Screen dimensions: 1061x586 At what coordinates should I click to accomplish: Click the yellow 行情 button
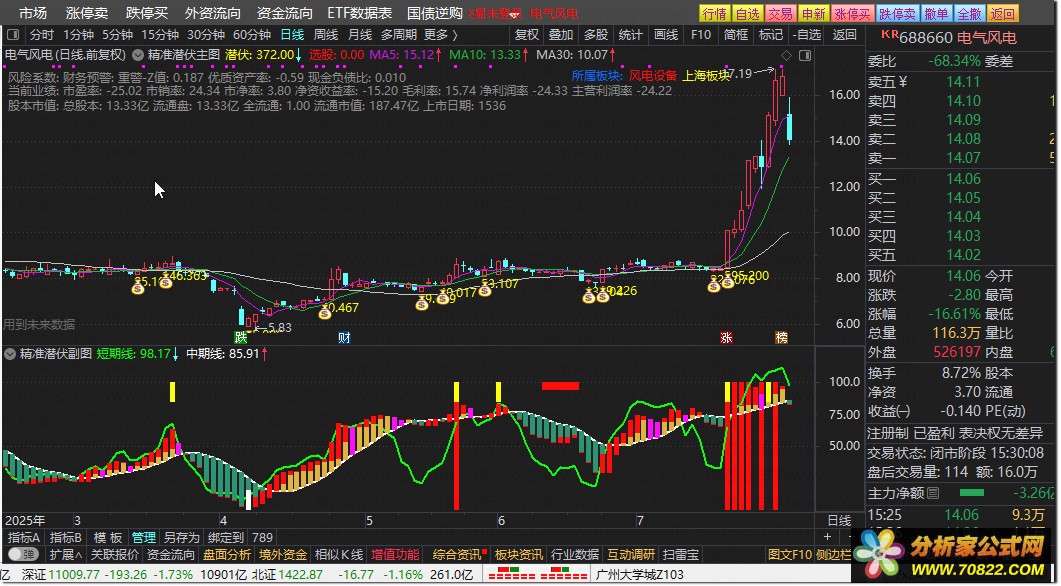(x=715, y=14)
